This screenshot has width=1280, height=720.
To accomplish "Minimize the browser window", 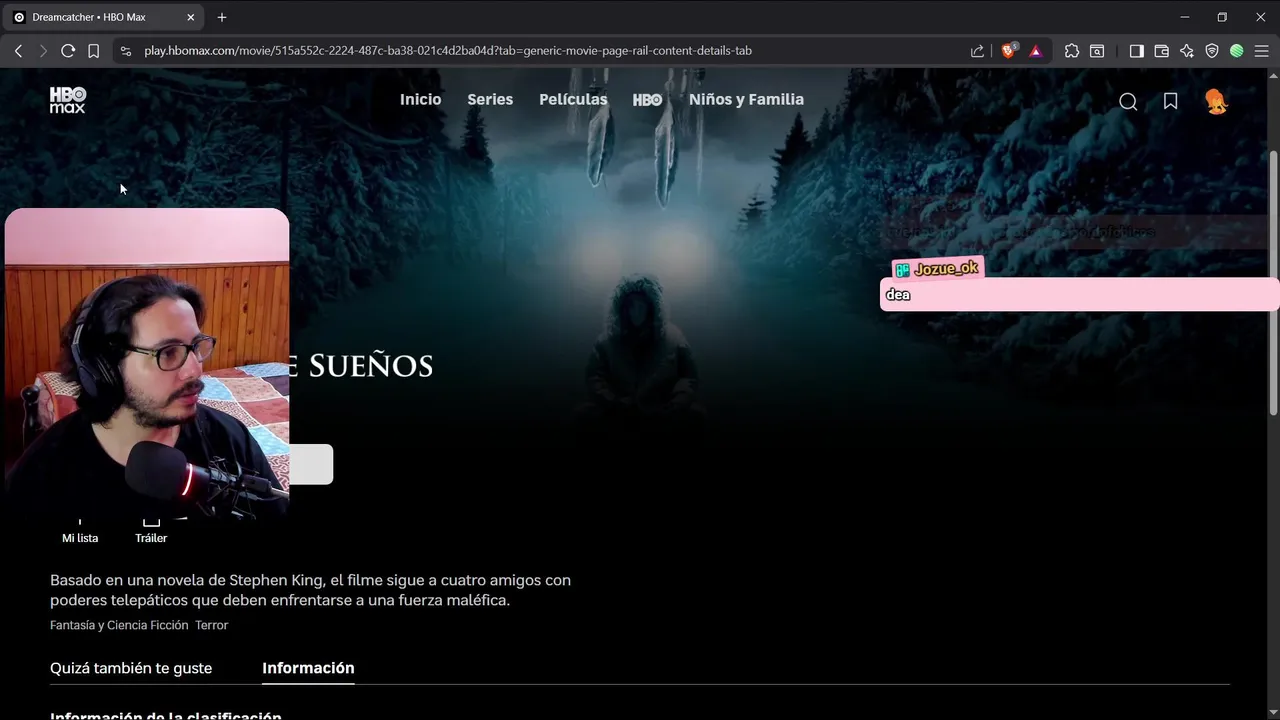I will [x=1185, y=17].
